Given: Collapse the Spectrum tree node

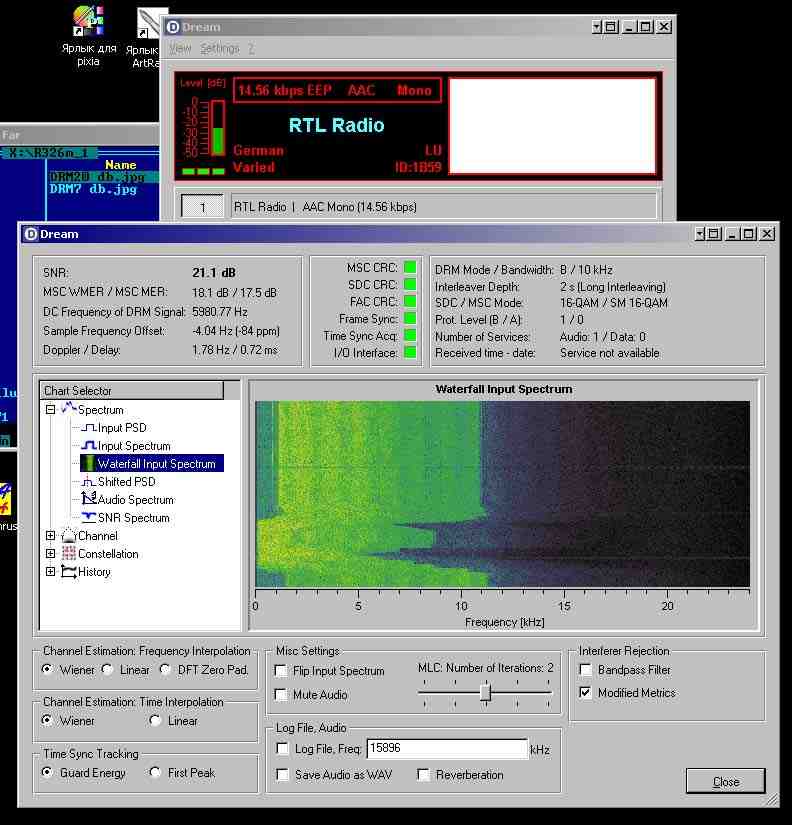Looking at the screenshot, I should (50, 410).
